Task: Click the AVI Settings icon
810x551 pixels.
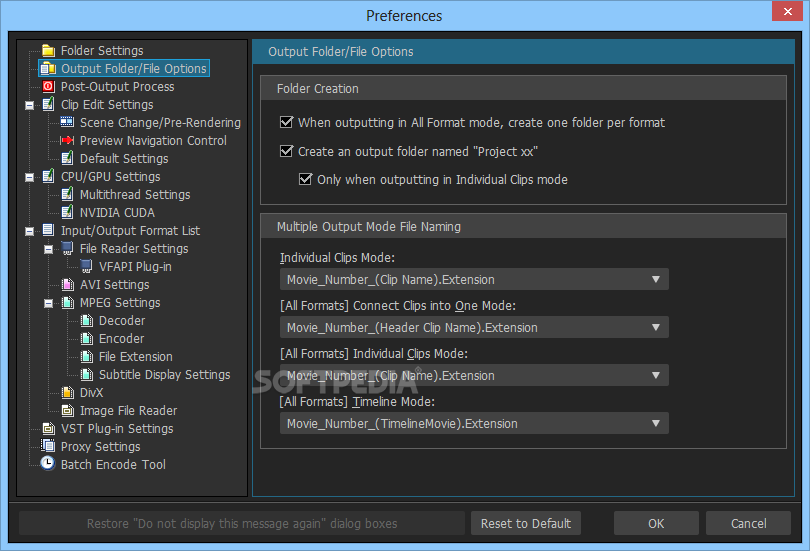Action: tap(67, 285)
